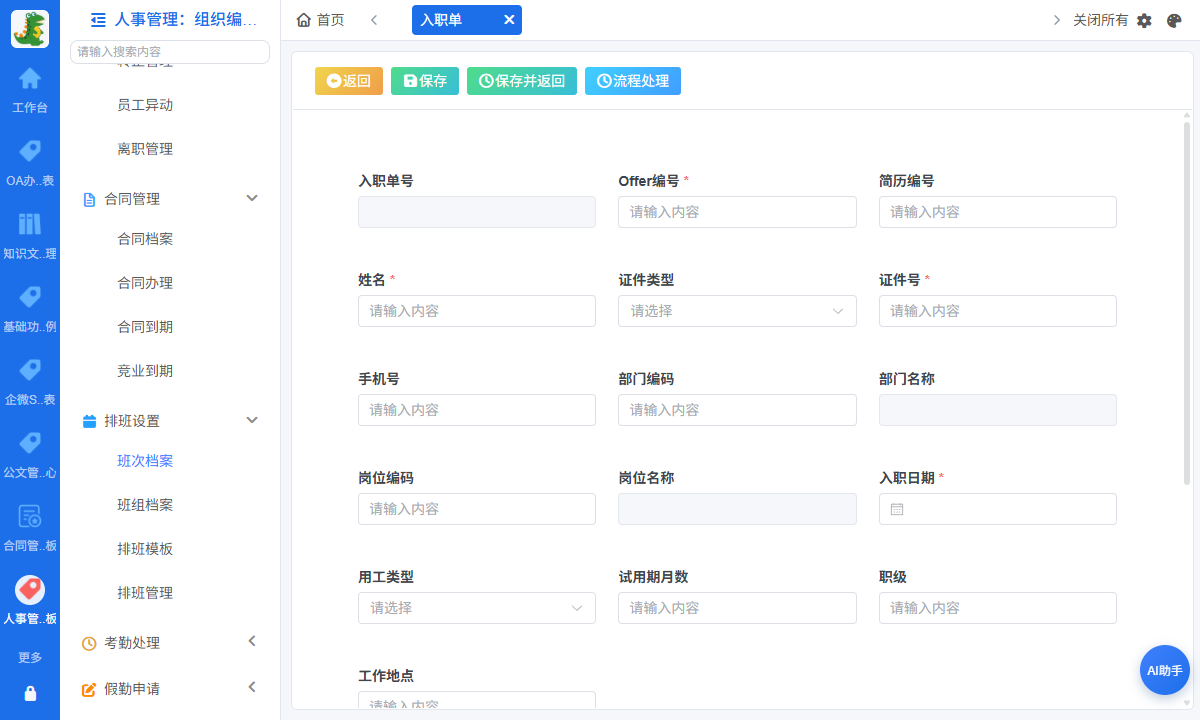
Task: Open 排班管理 menu item
Action: point(145,593)
